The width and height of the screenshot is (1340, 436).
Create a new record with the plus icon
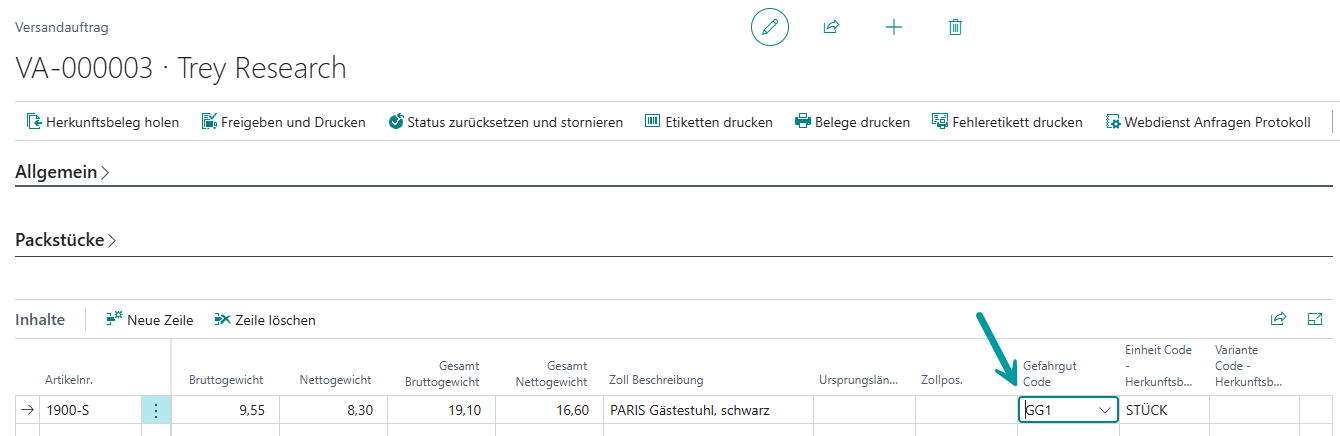(894, 27)
